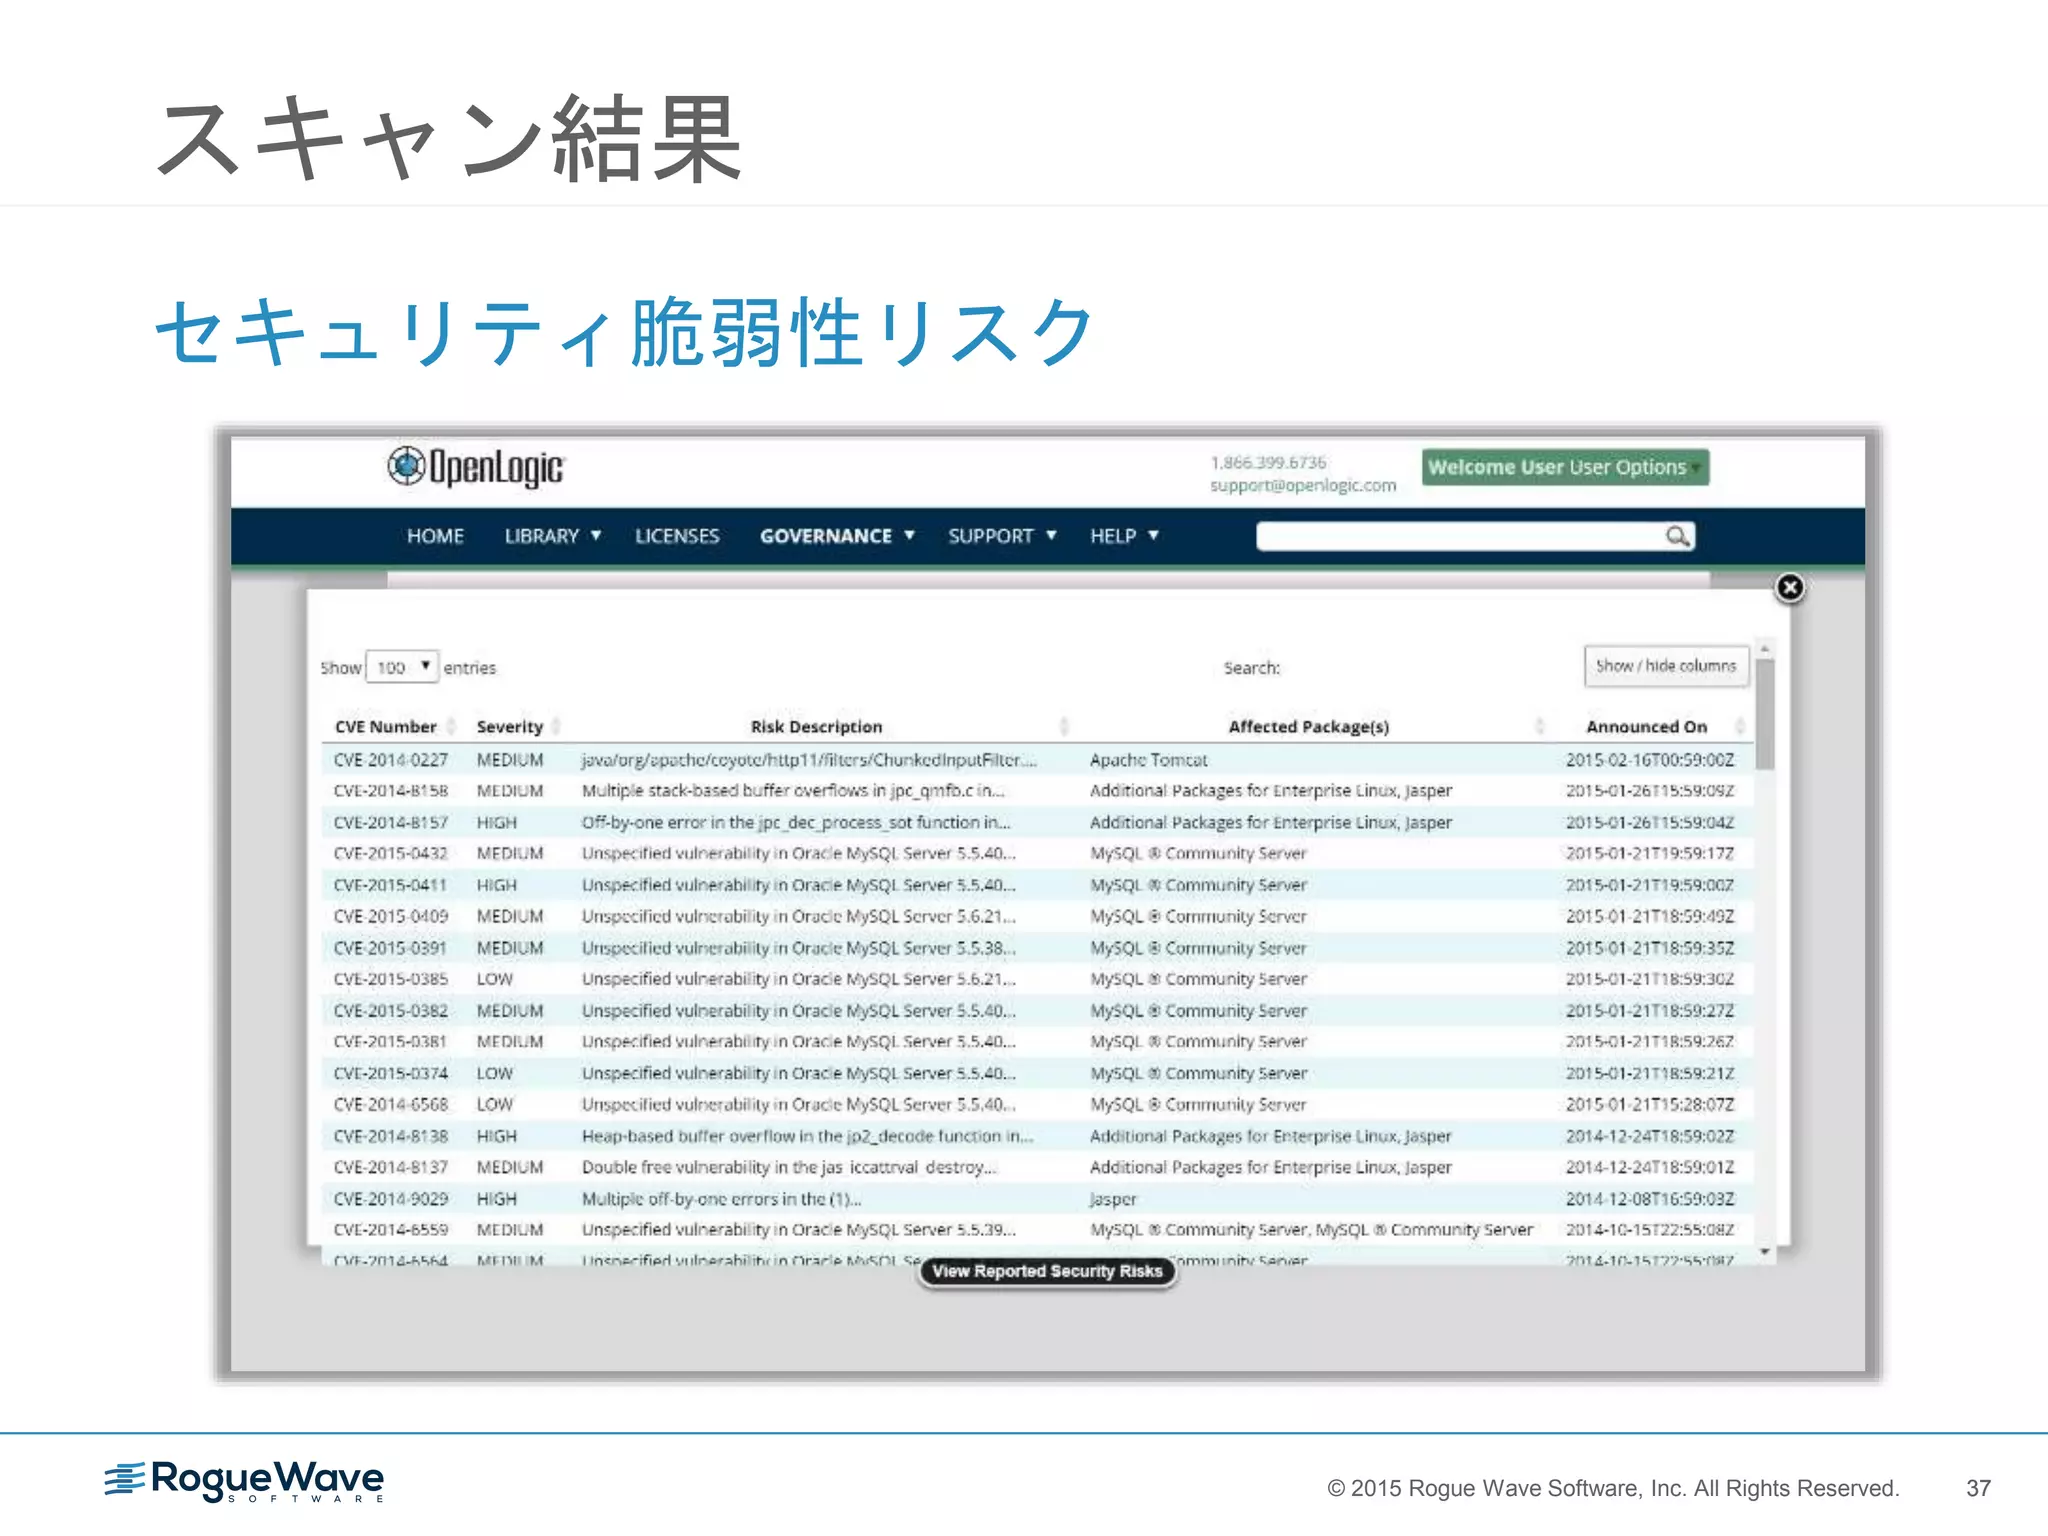Click the Search label in popup
This screenshot has width=2048, height=1536.
click(1251, 667)
